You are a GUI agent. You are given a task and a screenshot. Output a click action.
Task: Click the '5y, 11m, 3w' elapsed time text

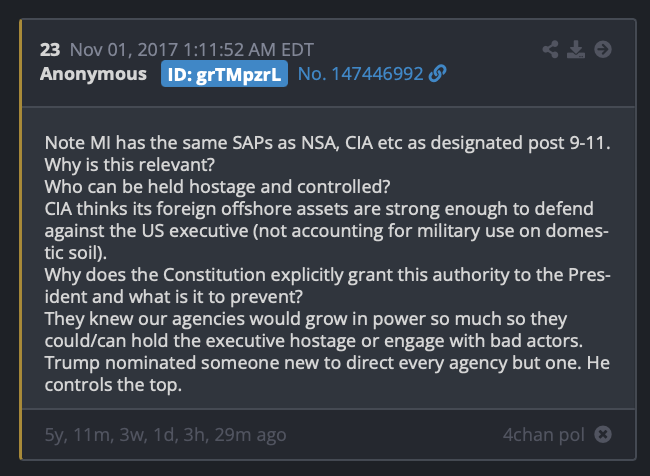click(165, 434)
